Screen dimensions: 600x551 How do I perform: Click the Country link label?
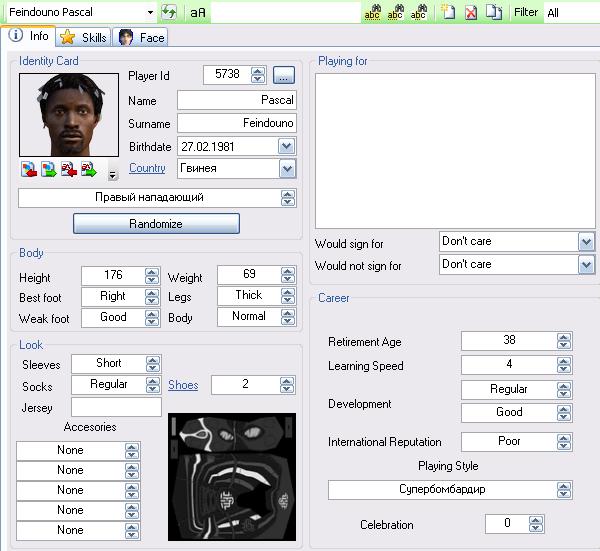point(147,168)
